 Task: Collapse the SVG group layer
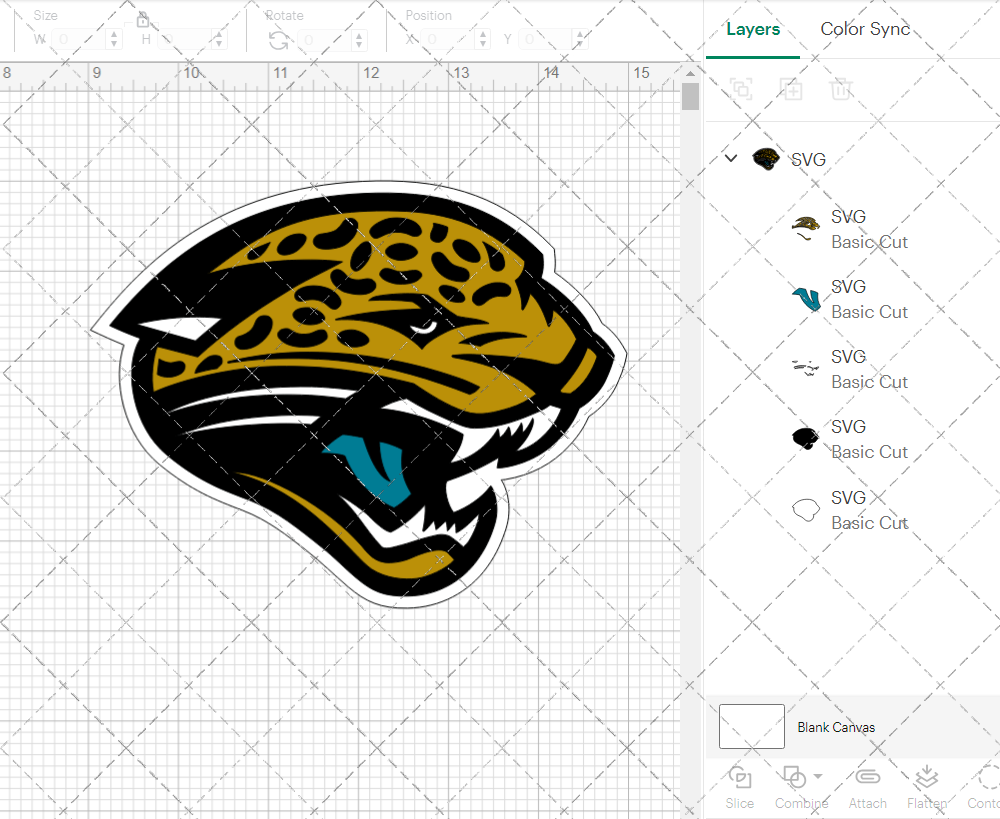click(731, 158)
